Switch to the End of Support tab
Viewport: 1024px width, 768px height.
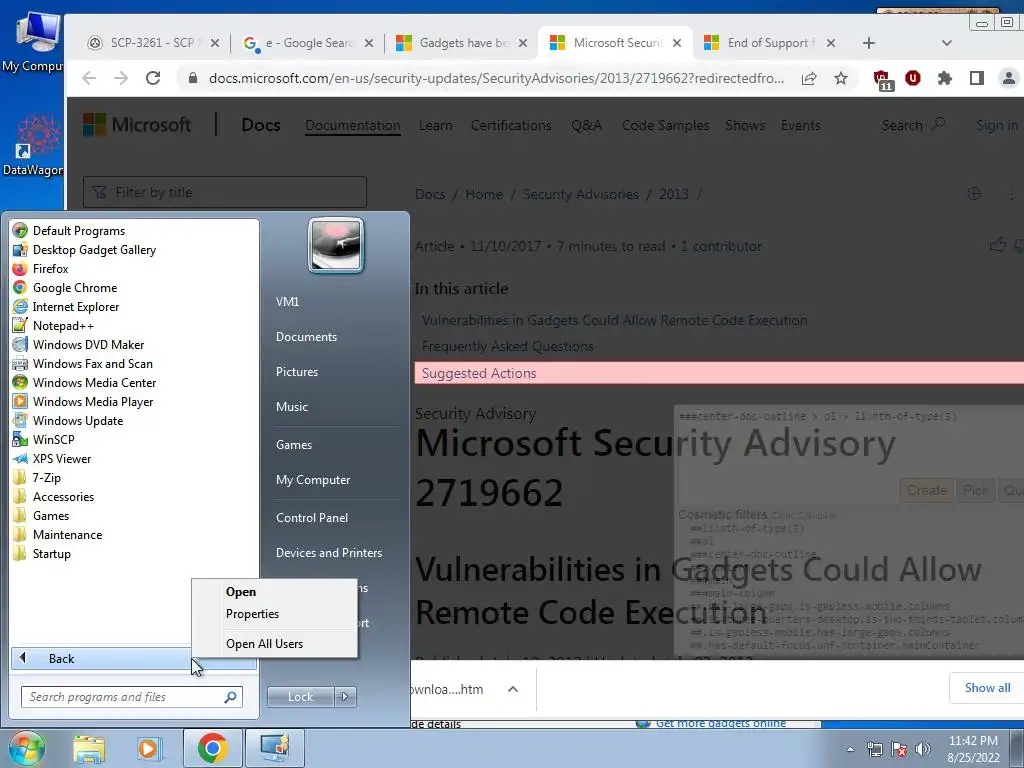[770, 43]
